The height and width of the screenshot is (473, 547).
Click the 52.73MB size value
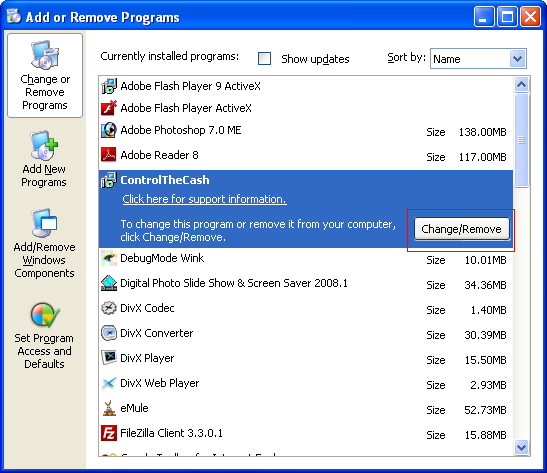(x=485, y=410)
